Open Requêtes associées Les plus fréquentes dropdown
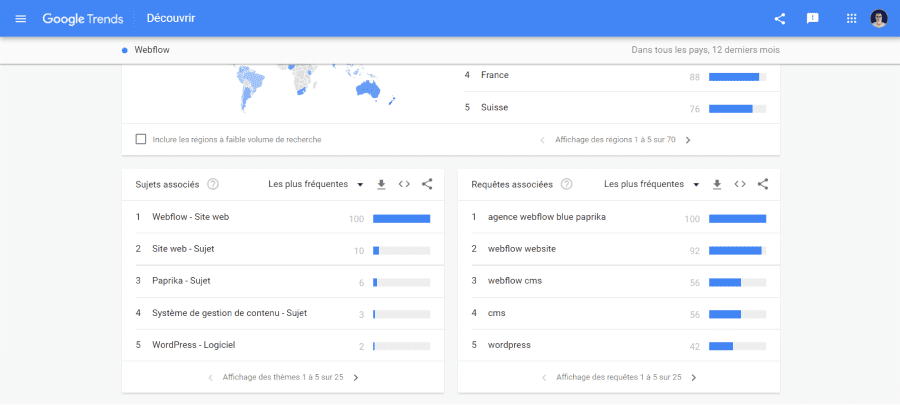This screenshot has width=900, height=405. [x=652, y=185]
